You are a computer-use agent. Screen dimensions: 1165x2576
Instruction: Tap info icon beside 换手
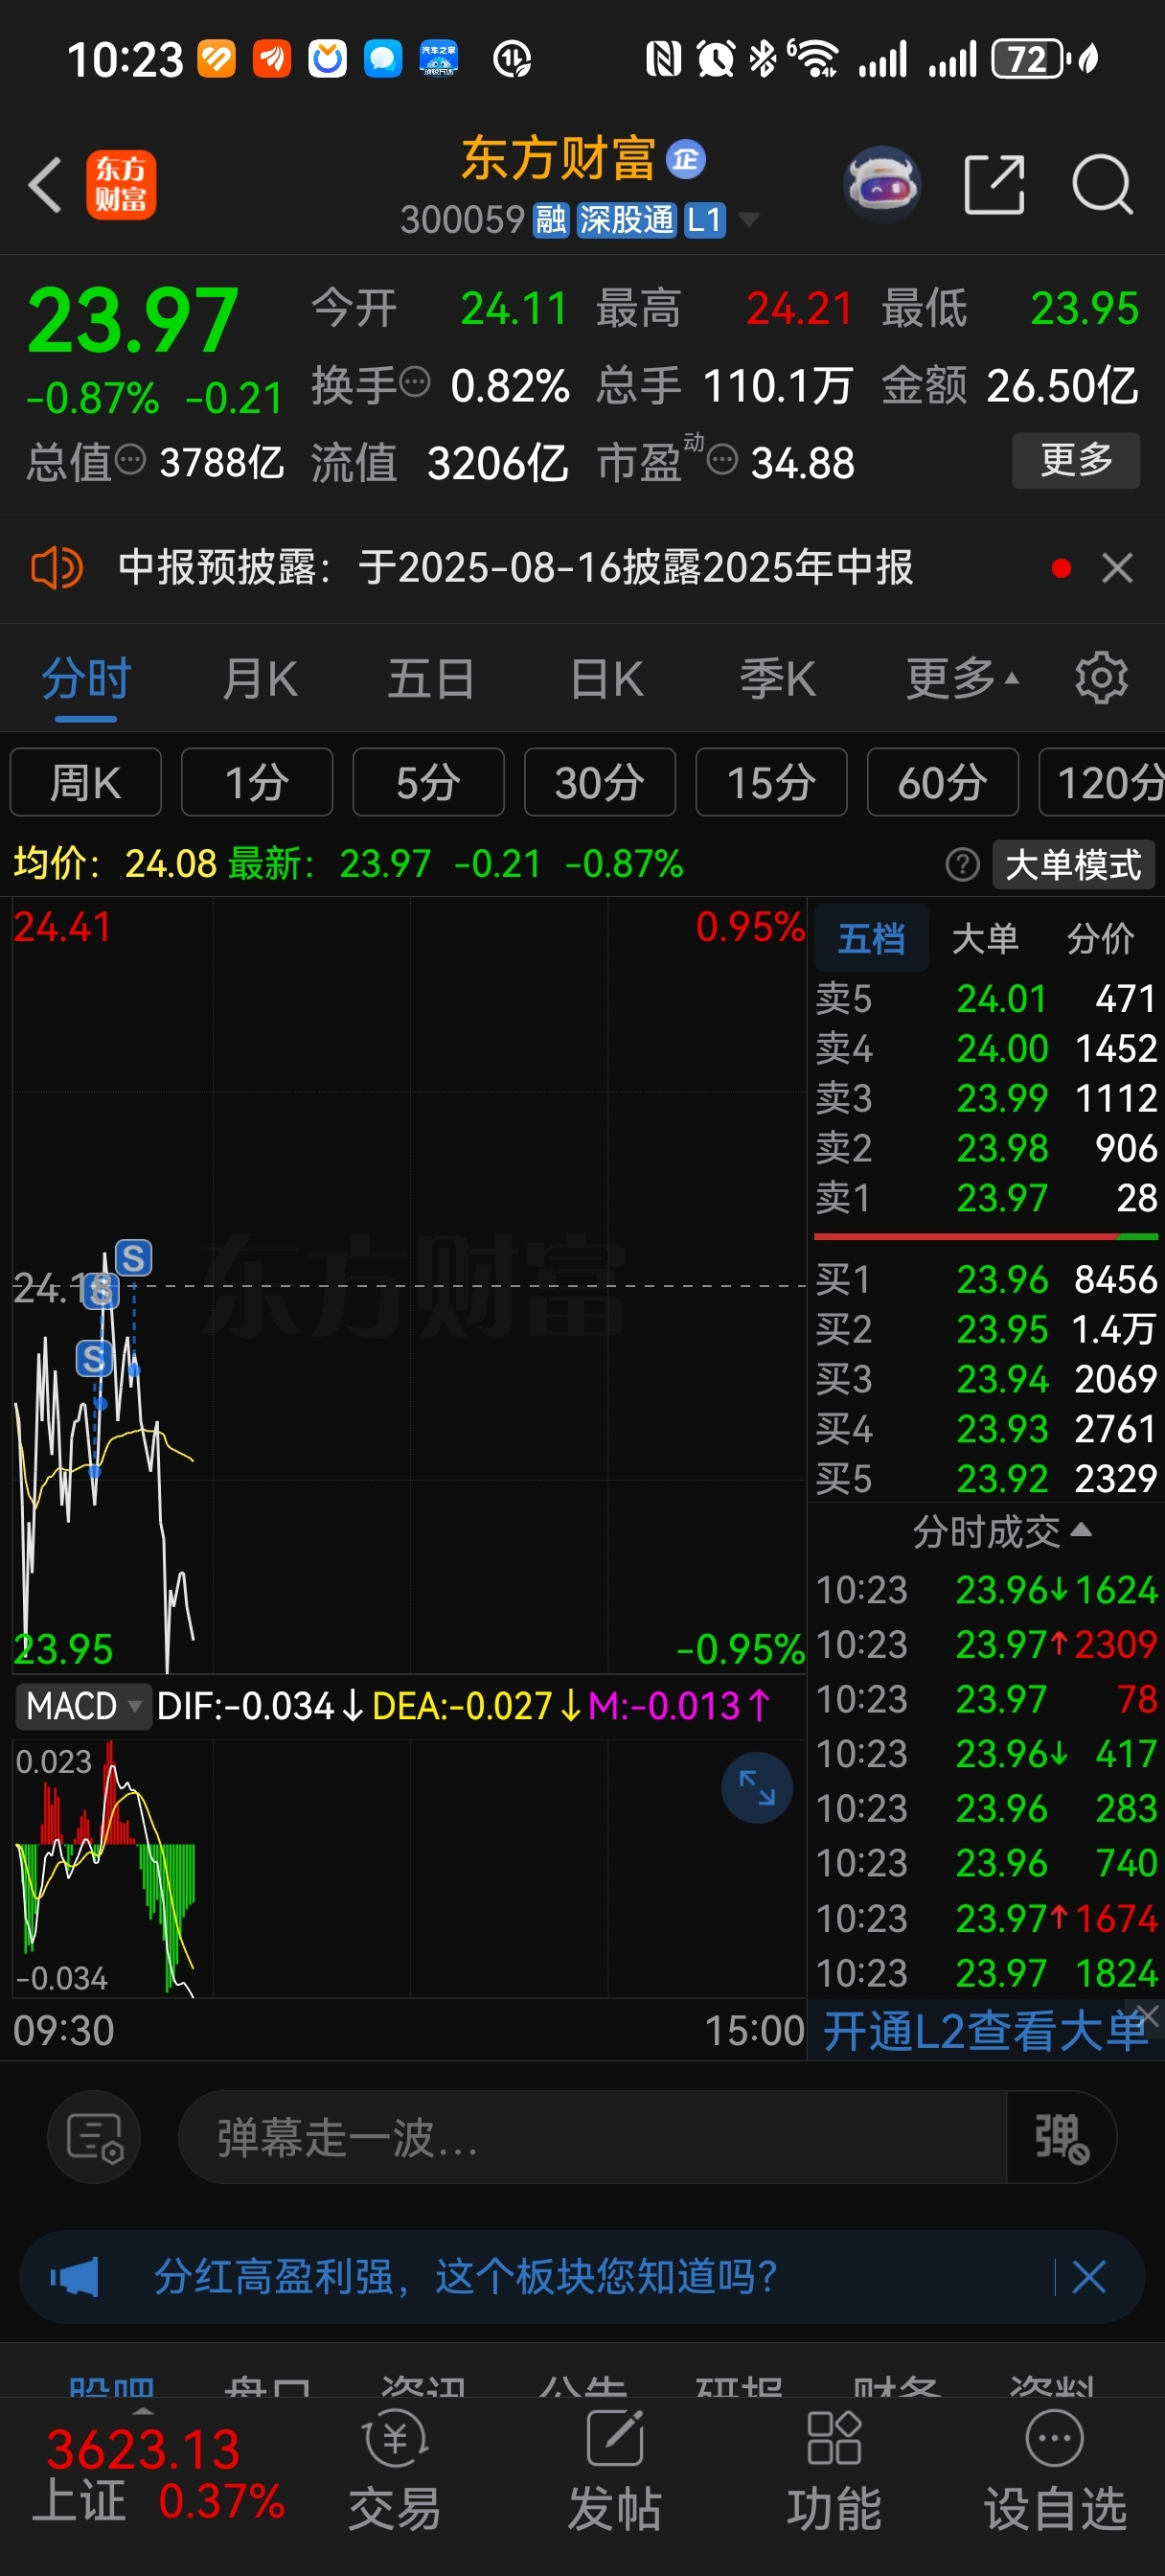pos(415,382)
